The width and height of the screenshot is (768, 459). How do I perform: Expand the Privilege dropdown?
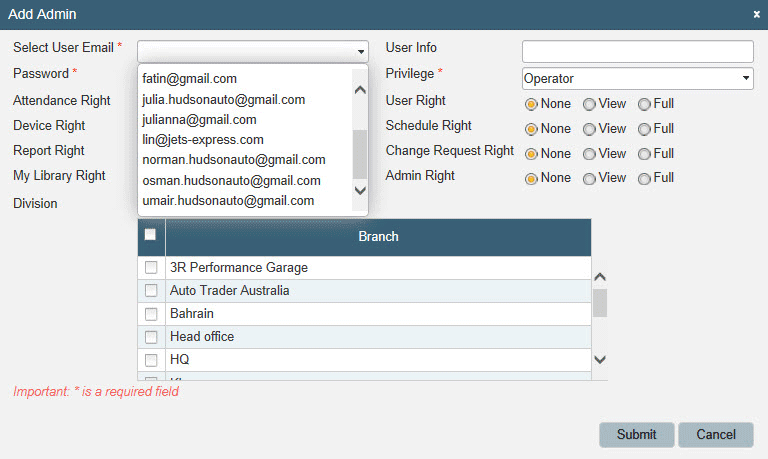[637, 79]
